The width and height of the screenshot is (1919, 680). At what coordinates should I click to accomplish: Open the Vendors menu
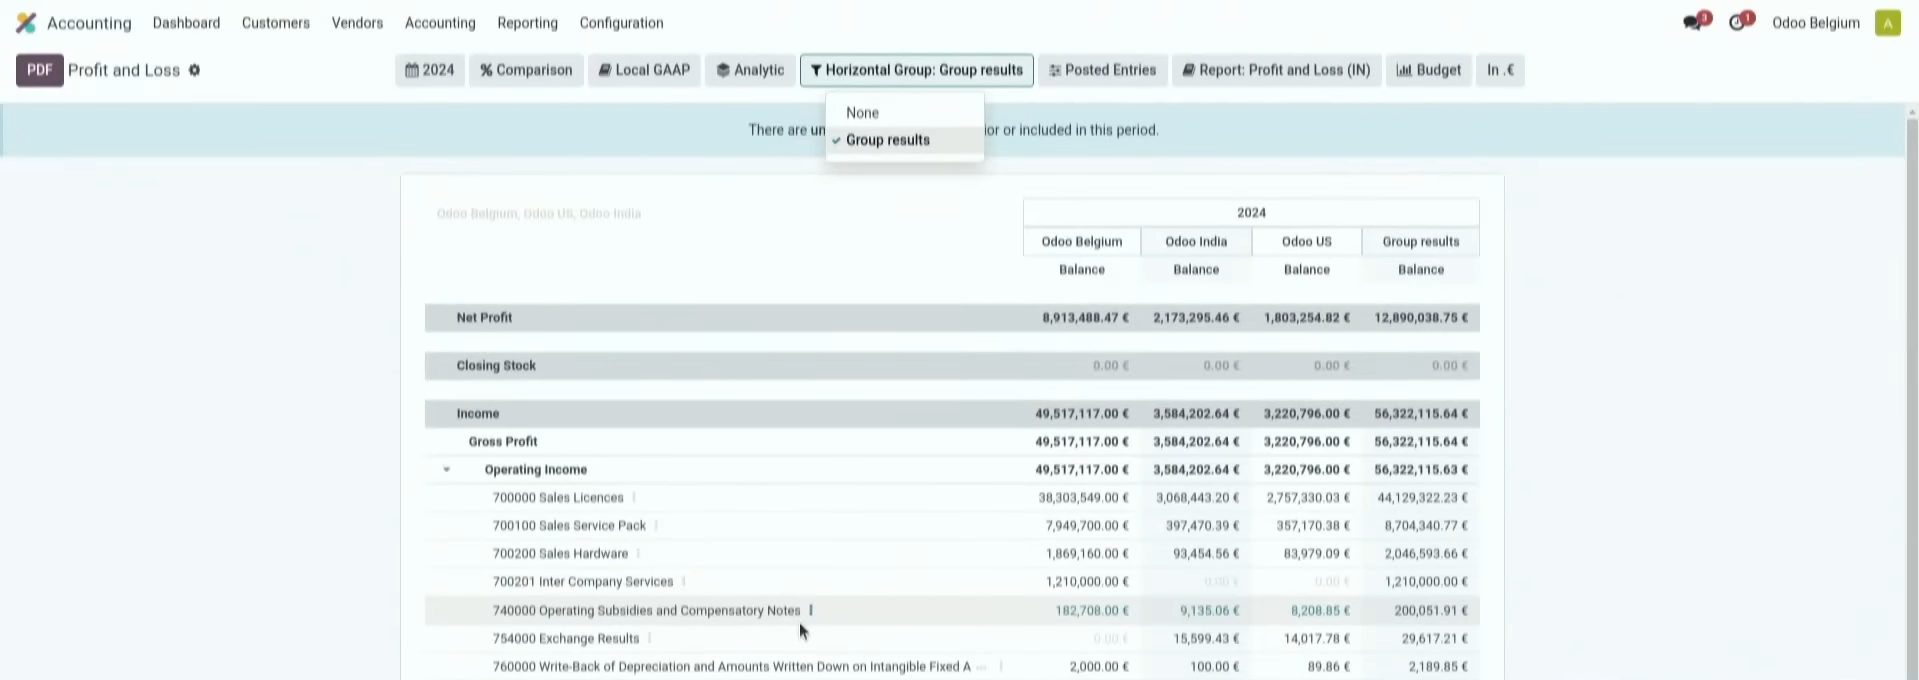coord(357,22)
